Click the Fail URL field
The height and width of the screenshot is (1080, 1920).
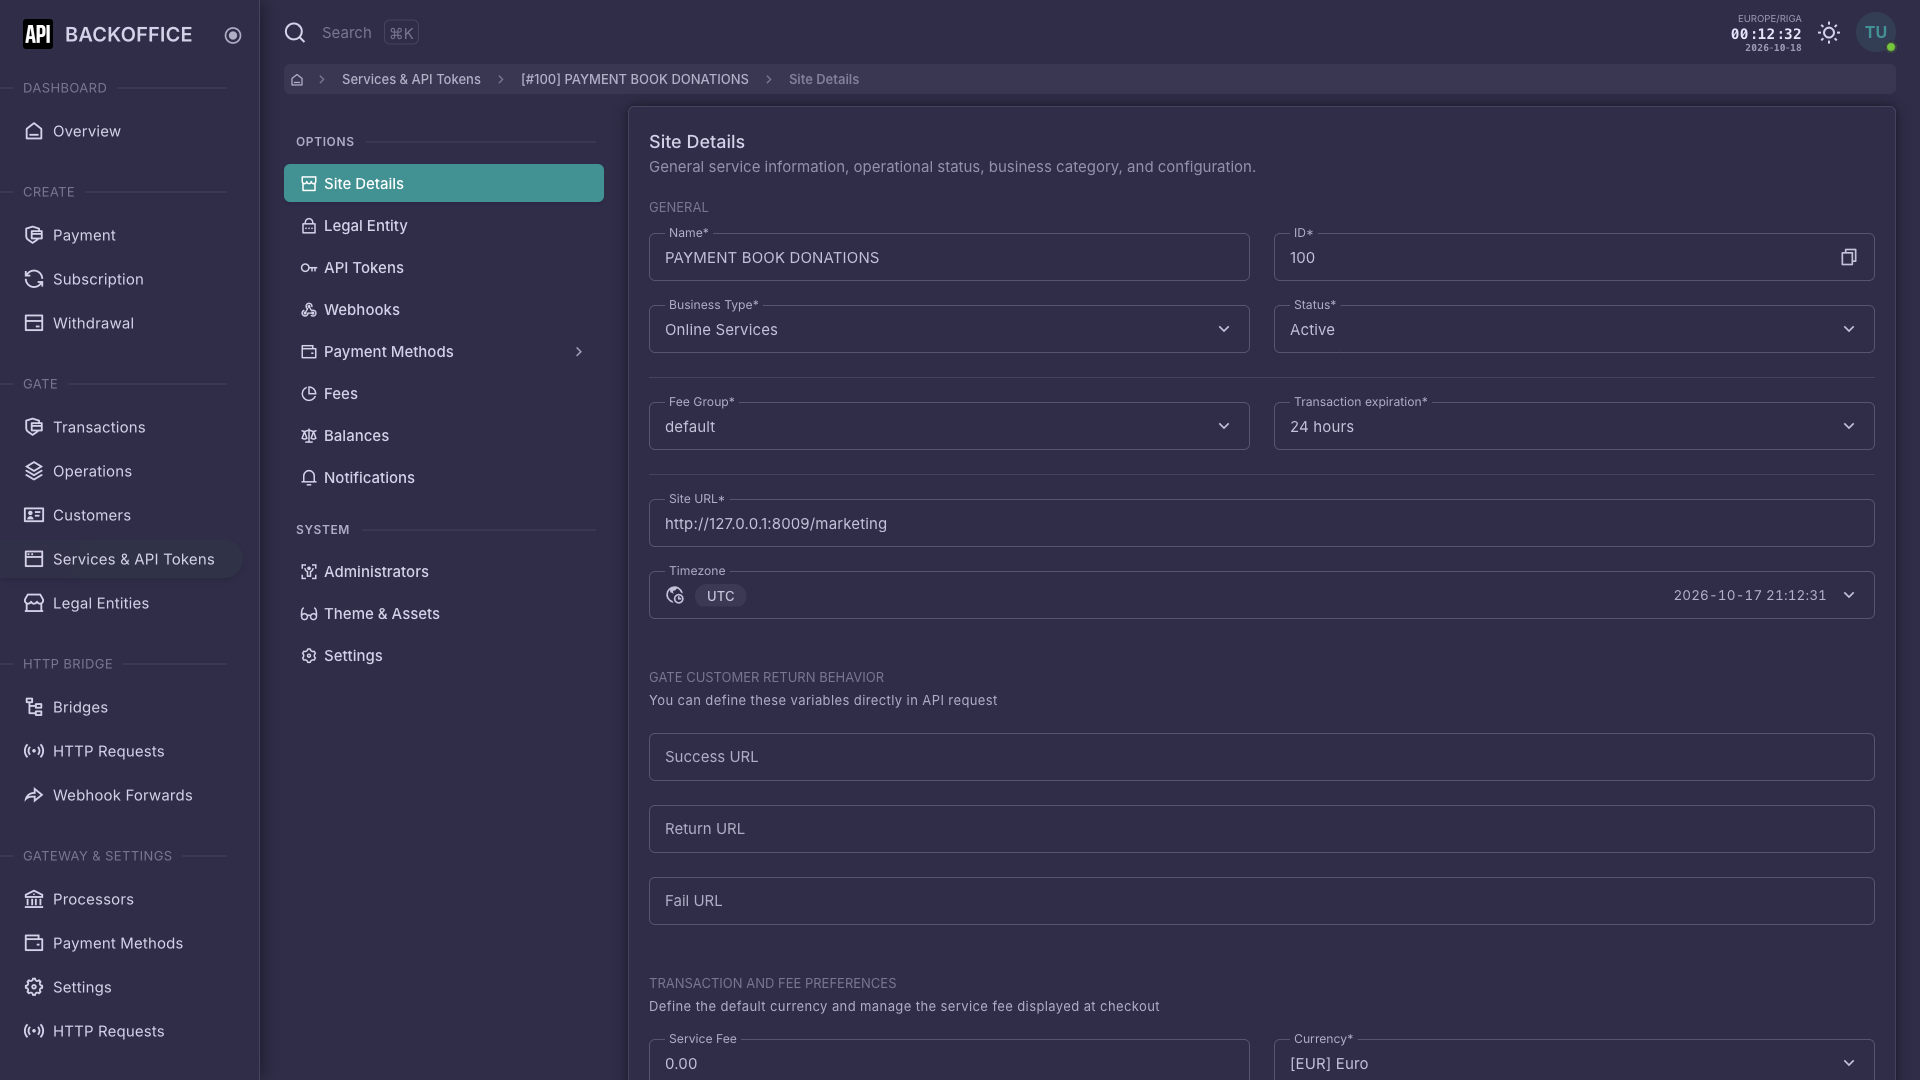[x=1262, y=901]
